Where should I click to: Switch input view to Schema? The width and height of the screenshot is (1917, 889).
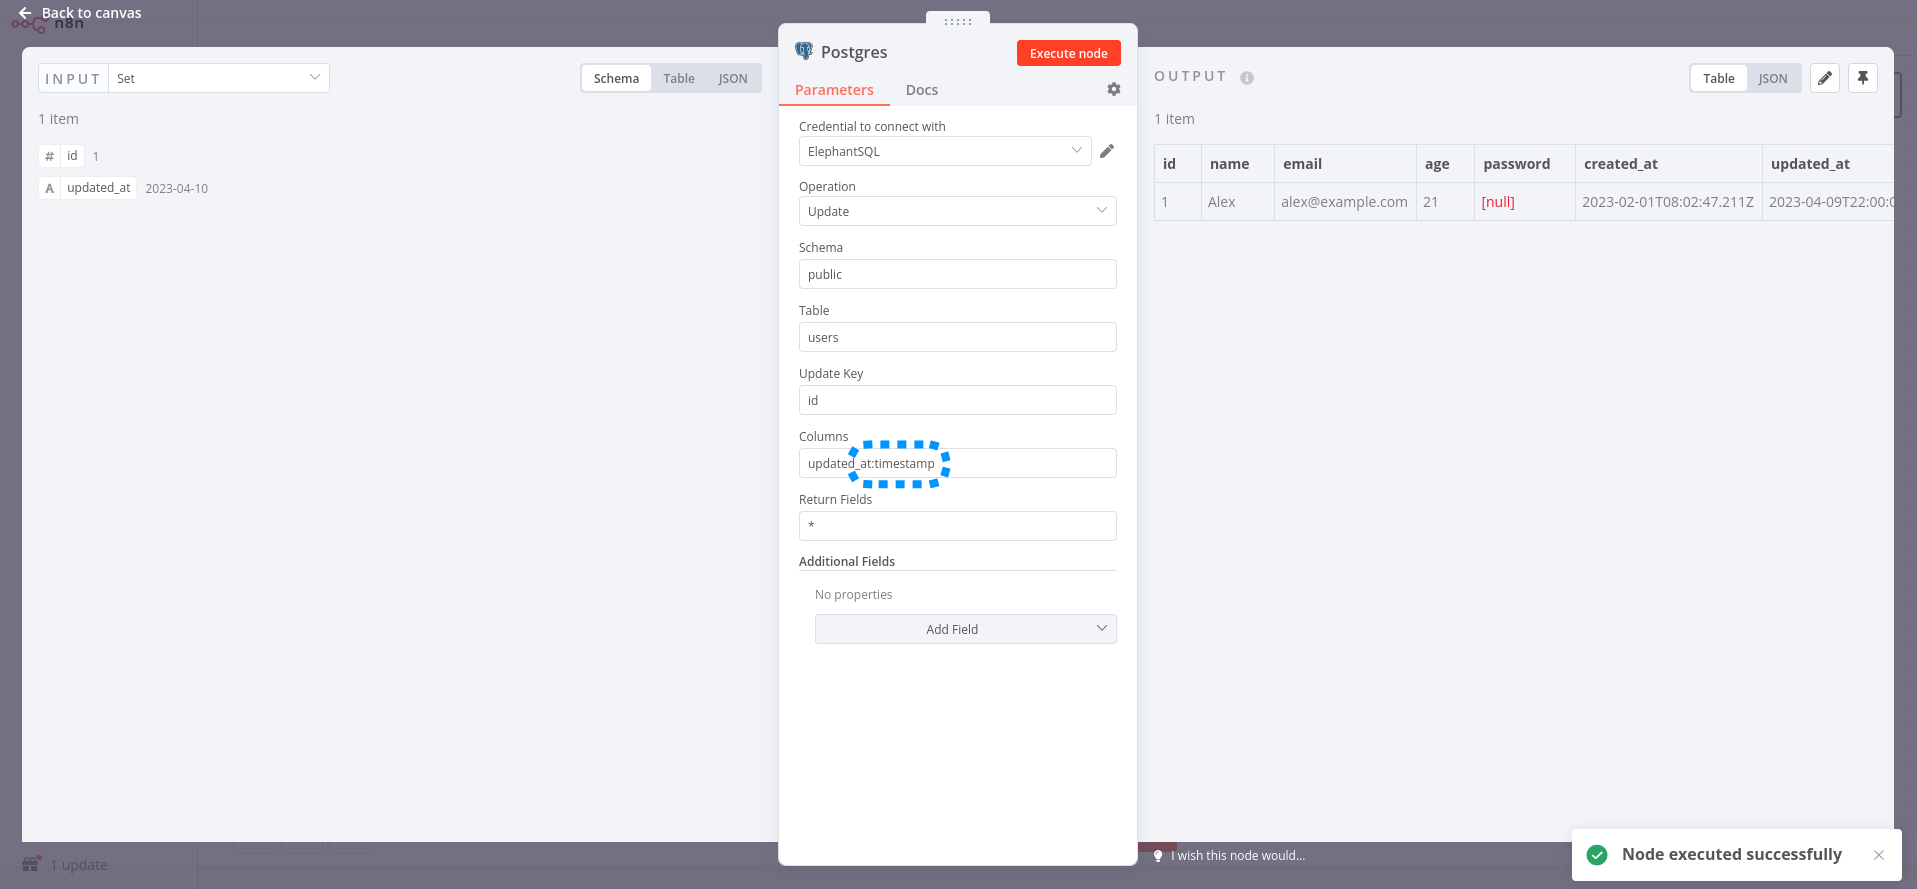point(616,78)
